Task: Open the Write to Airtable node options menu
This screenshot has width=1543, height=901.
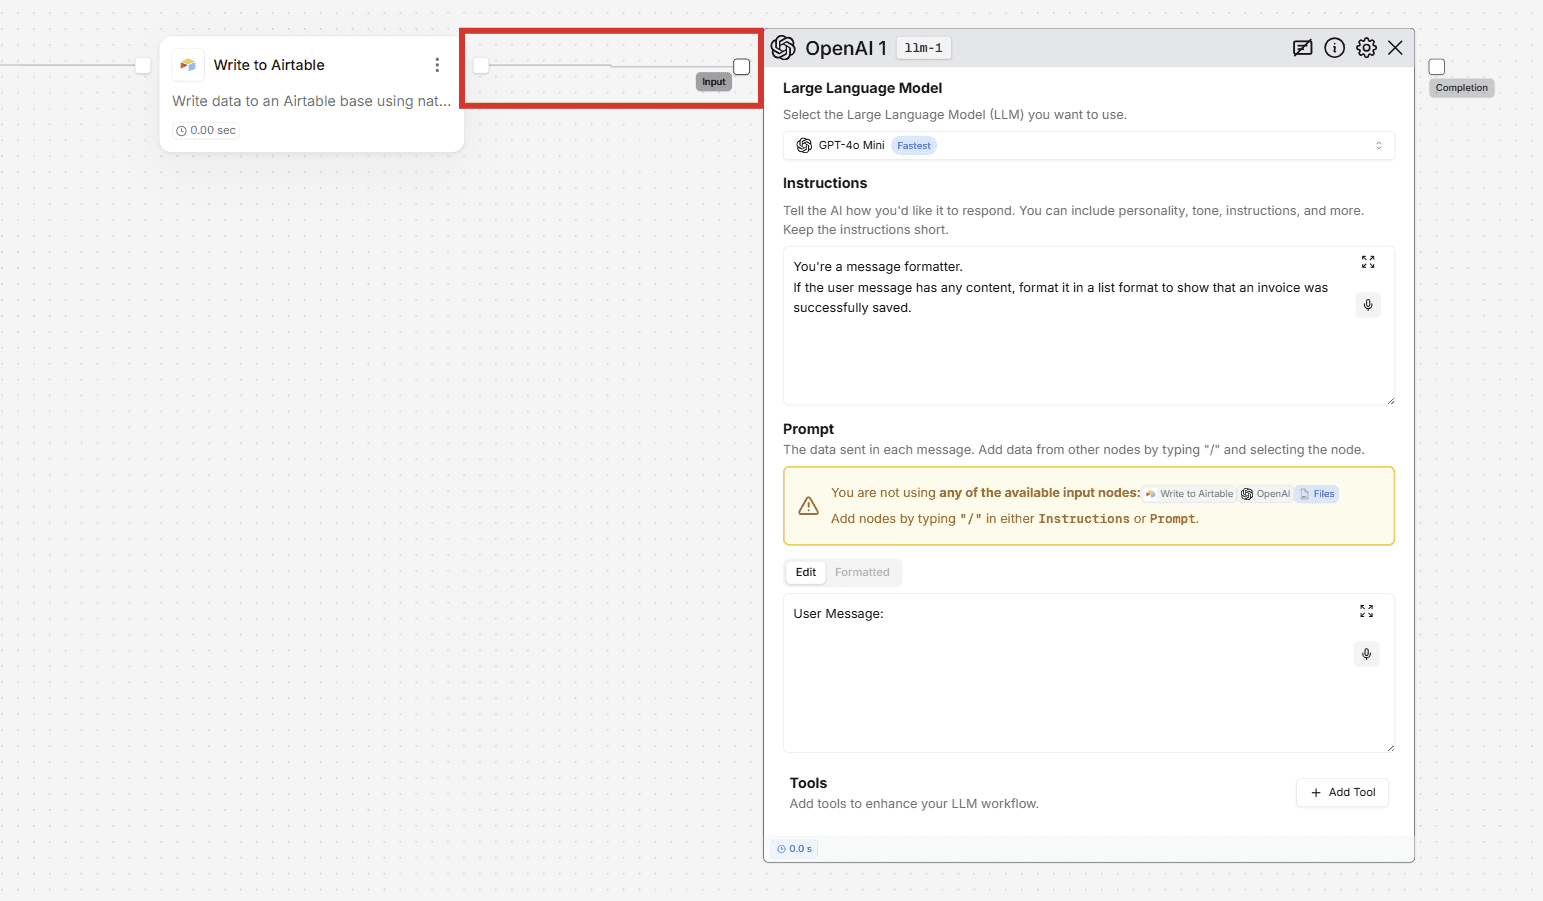Action: pyautogui.click(x=437, y=65)
